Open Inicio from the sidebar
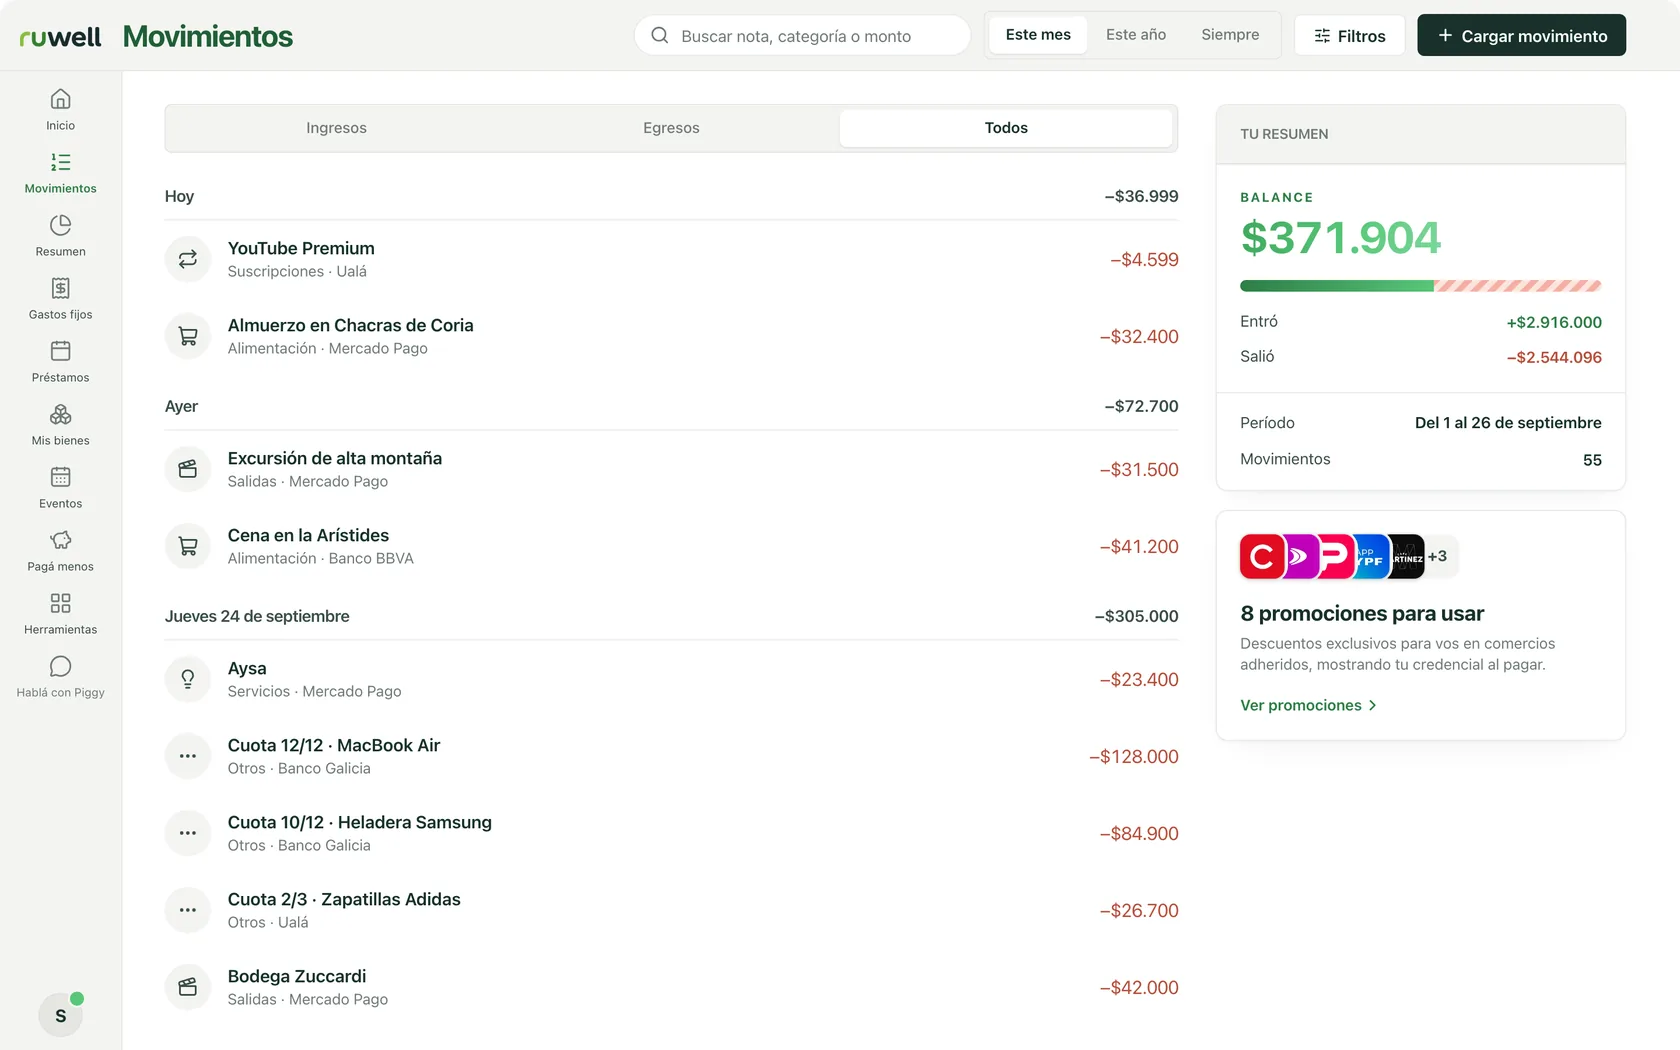The height and width of the screenshot is (1050, 1680). tap(60, 110)
